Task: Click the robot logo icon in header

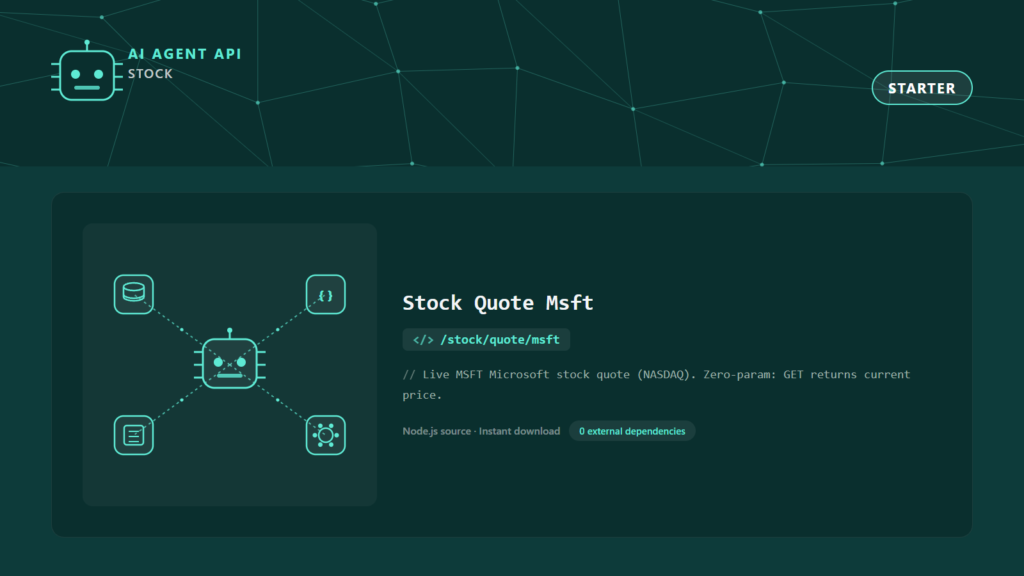Action: (x=87, y=71)
